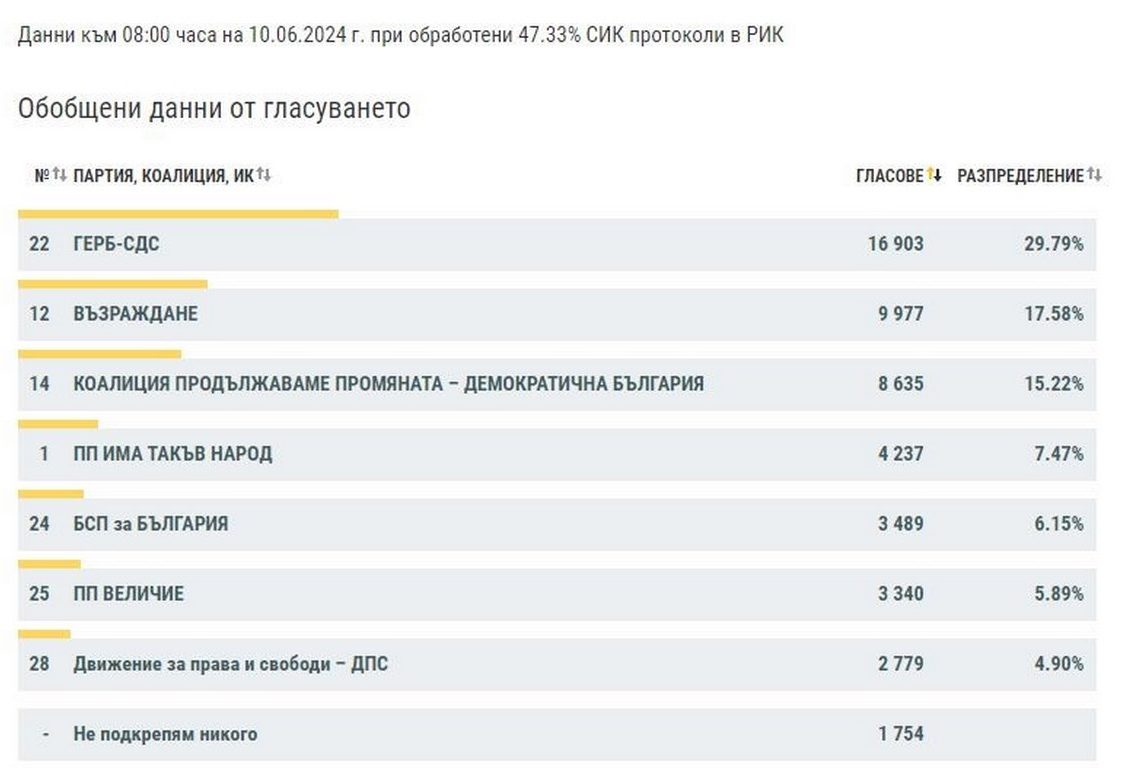The width and height of the screenshot is (1122, 768).
Task: Choose the ПП ВЕЛИЧИЕ entry
Action: [128, 594]
